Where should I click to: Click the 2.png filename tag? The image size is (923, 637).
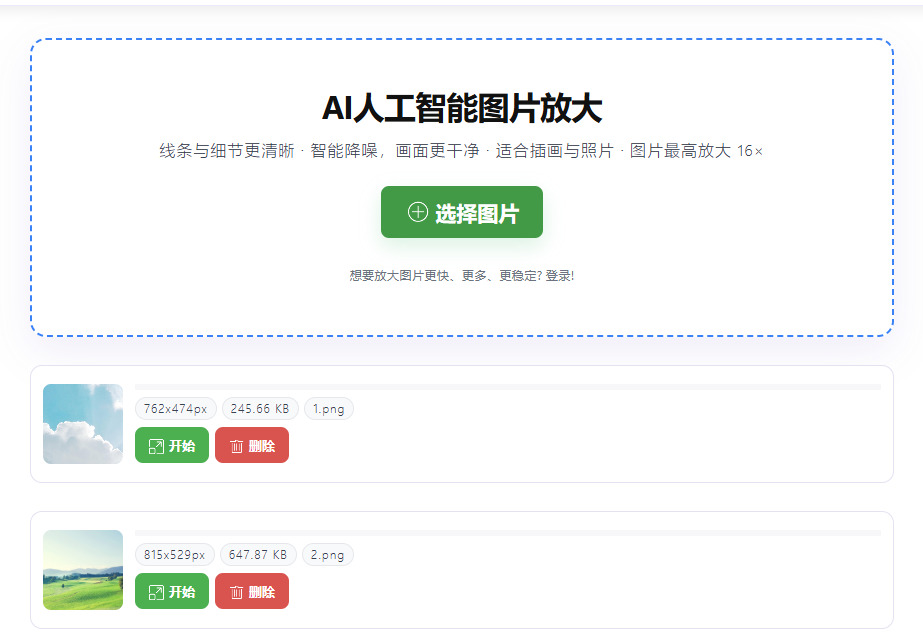coord(328,555)
